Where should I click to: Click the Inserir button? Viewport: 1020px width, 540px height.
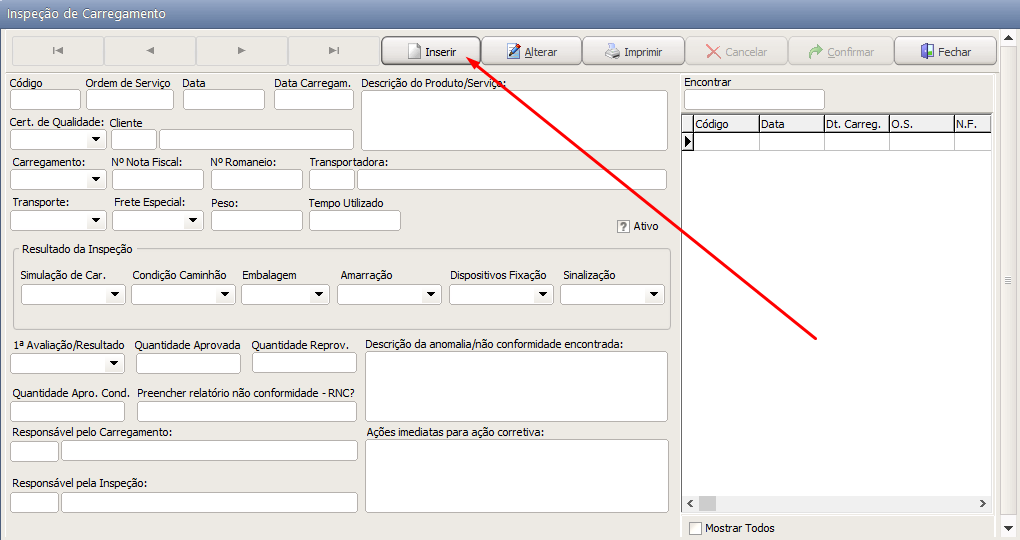tap(431, 51)
